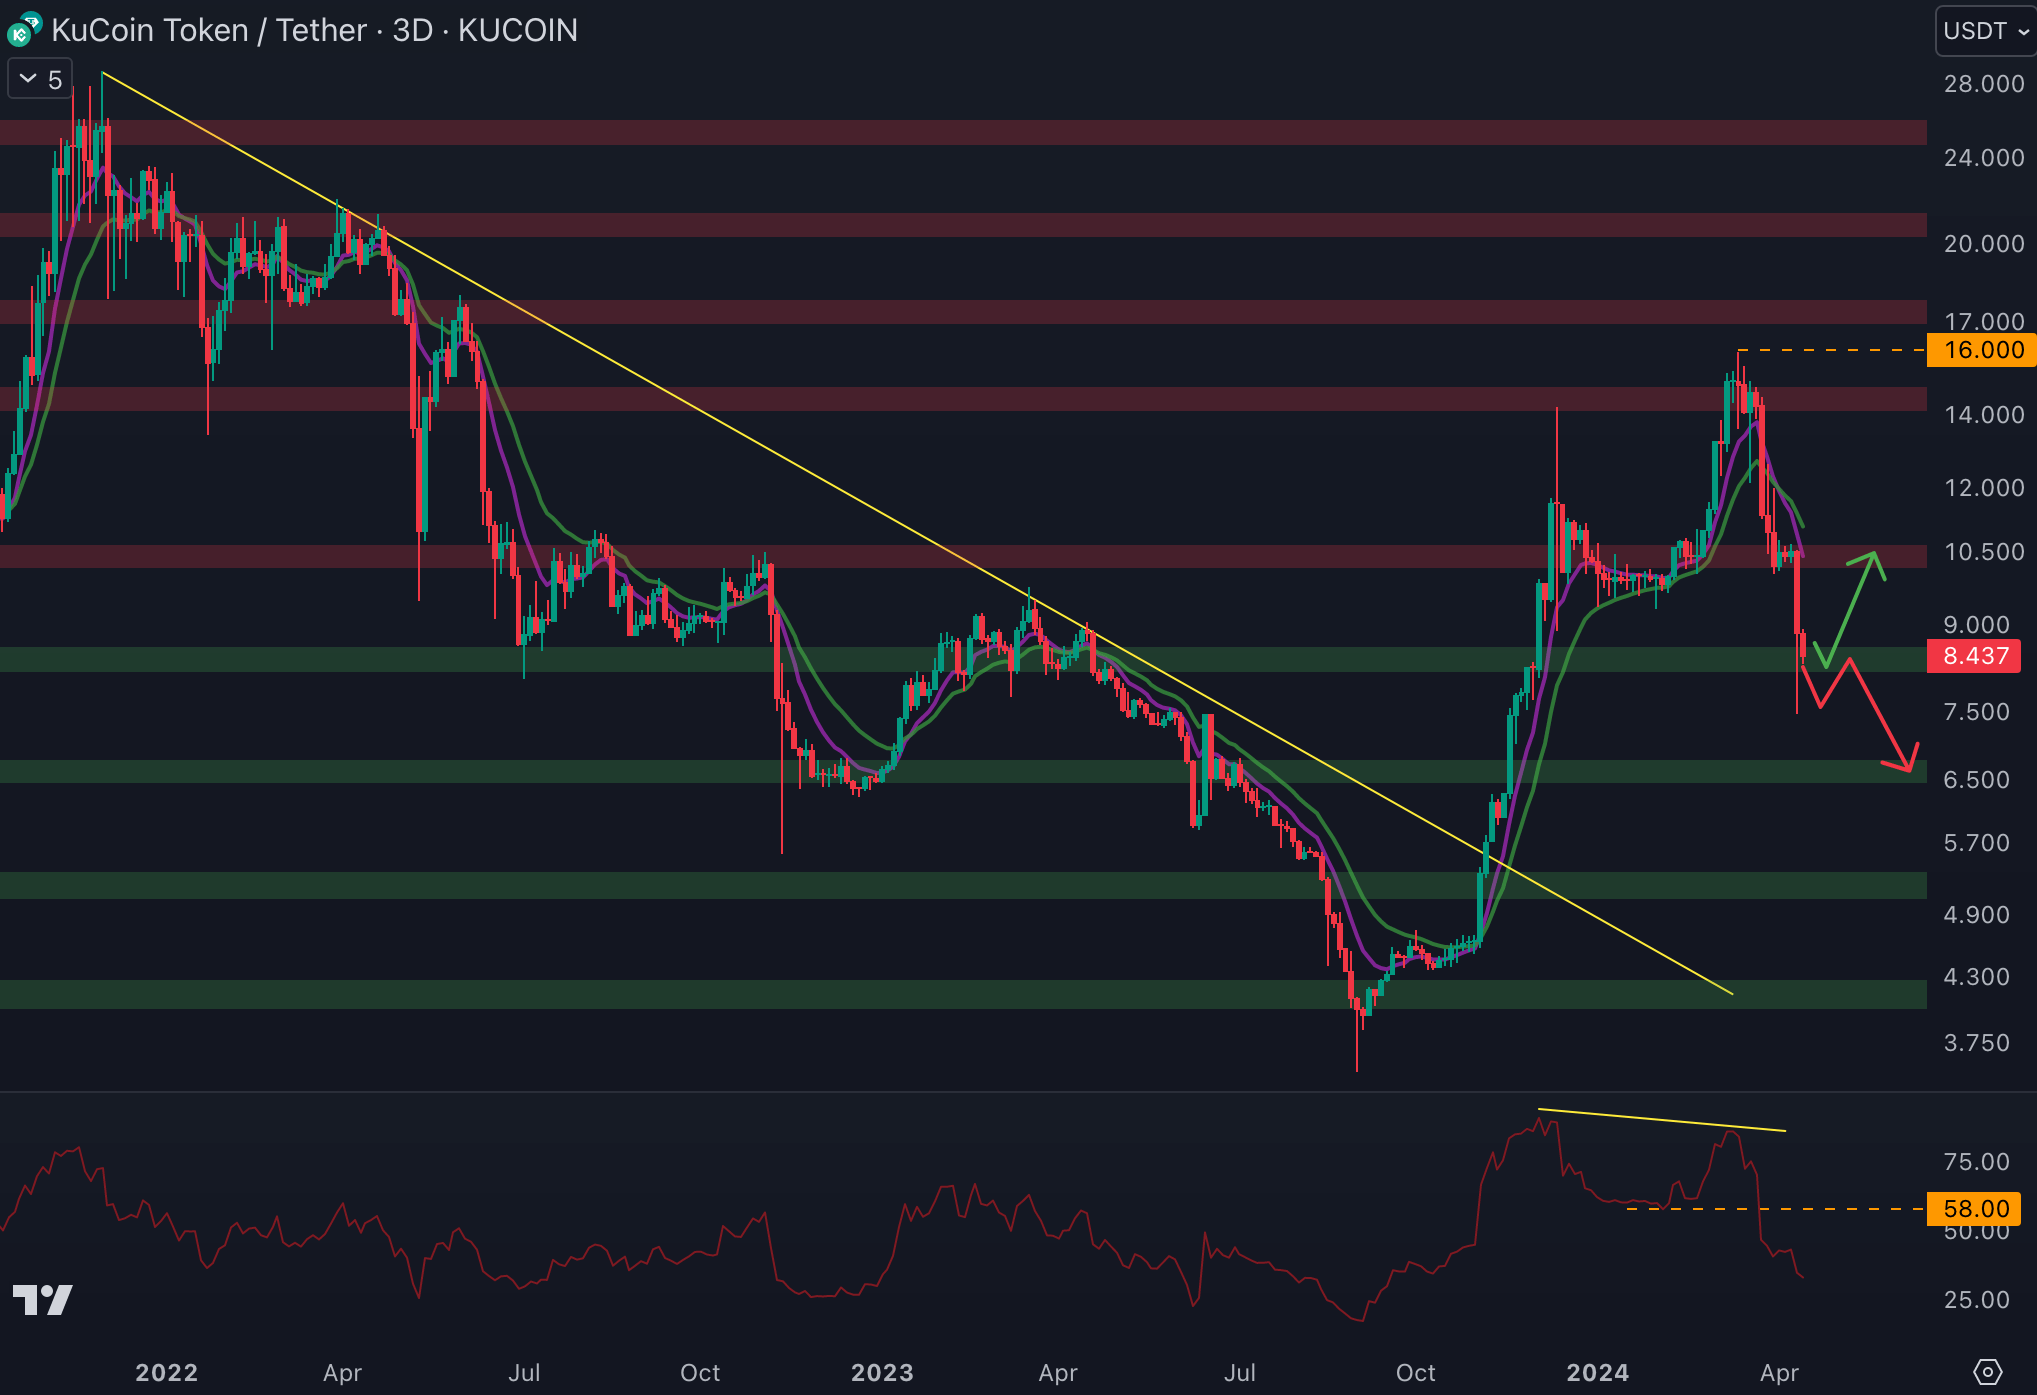Click the 2024 label on time axis
This screenshot has width=2037, height=1395.
[x=1597, y=1372]
